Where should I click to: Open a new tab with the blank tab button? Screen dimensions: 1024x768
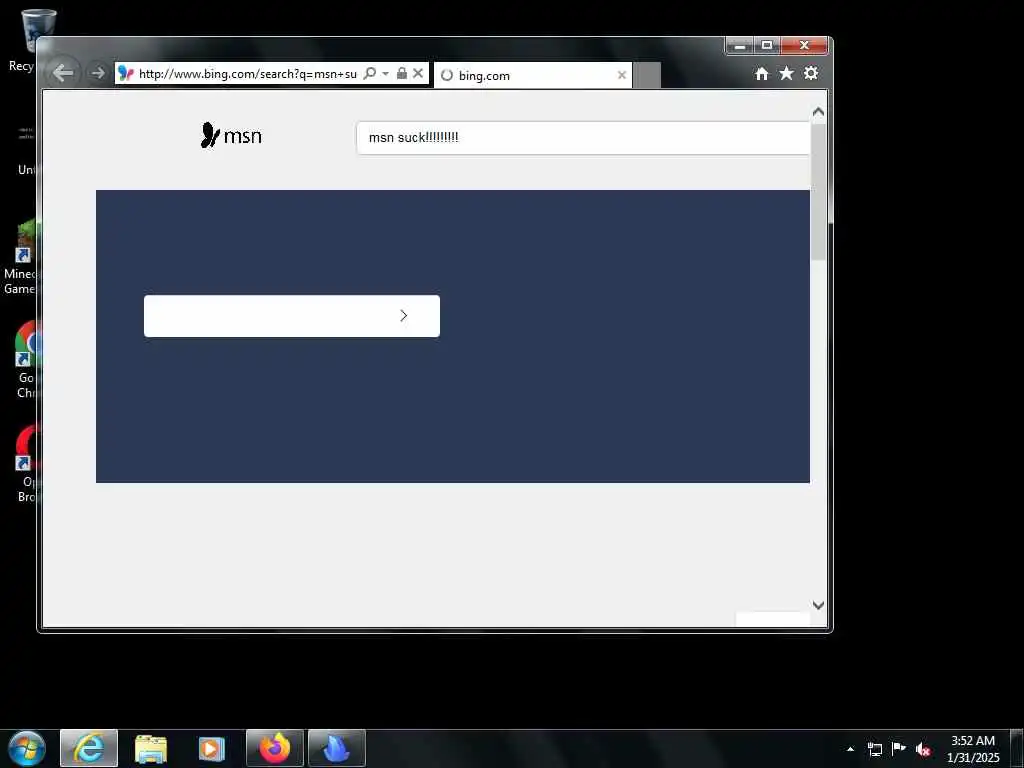pyautogui.click(x=647, y=75)
